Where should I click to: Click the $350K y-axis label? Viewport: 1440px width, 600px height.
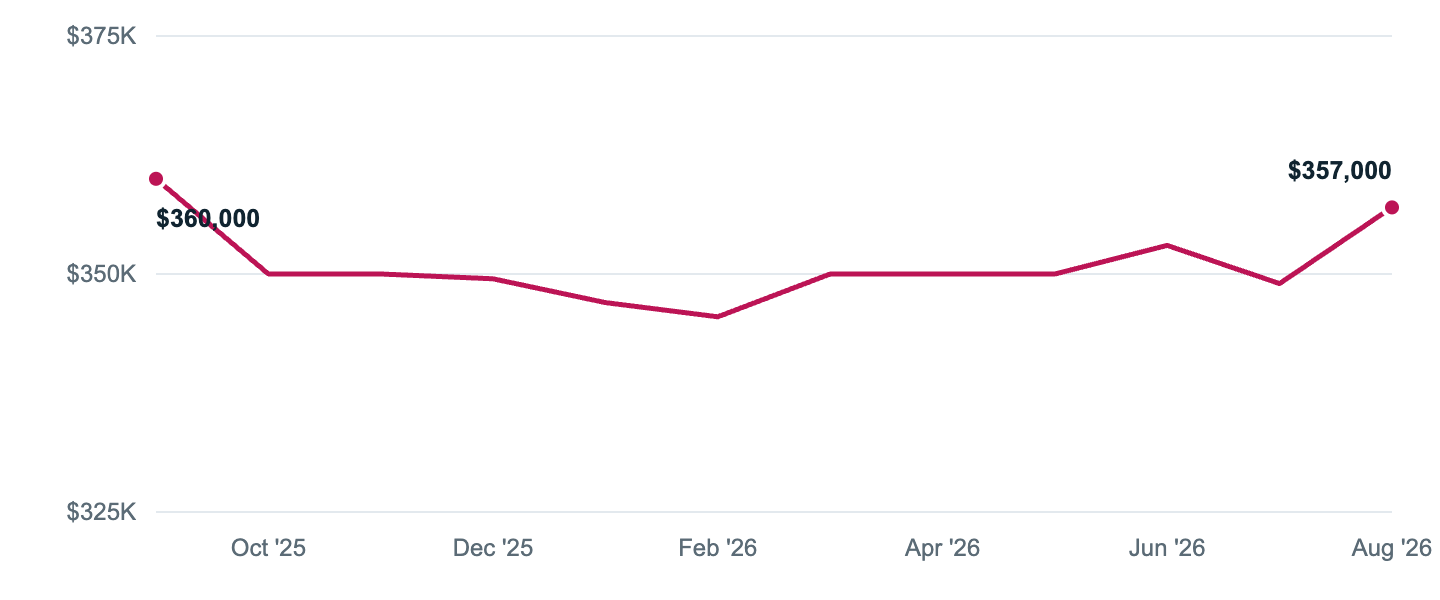pyautogui.click(x=101, y=274)
